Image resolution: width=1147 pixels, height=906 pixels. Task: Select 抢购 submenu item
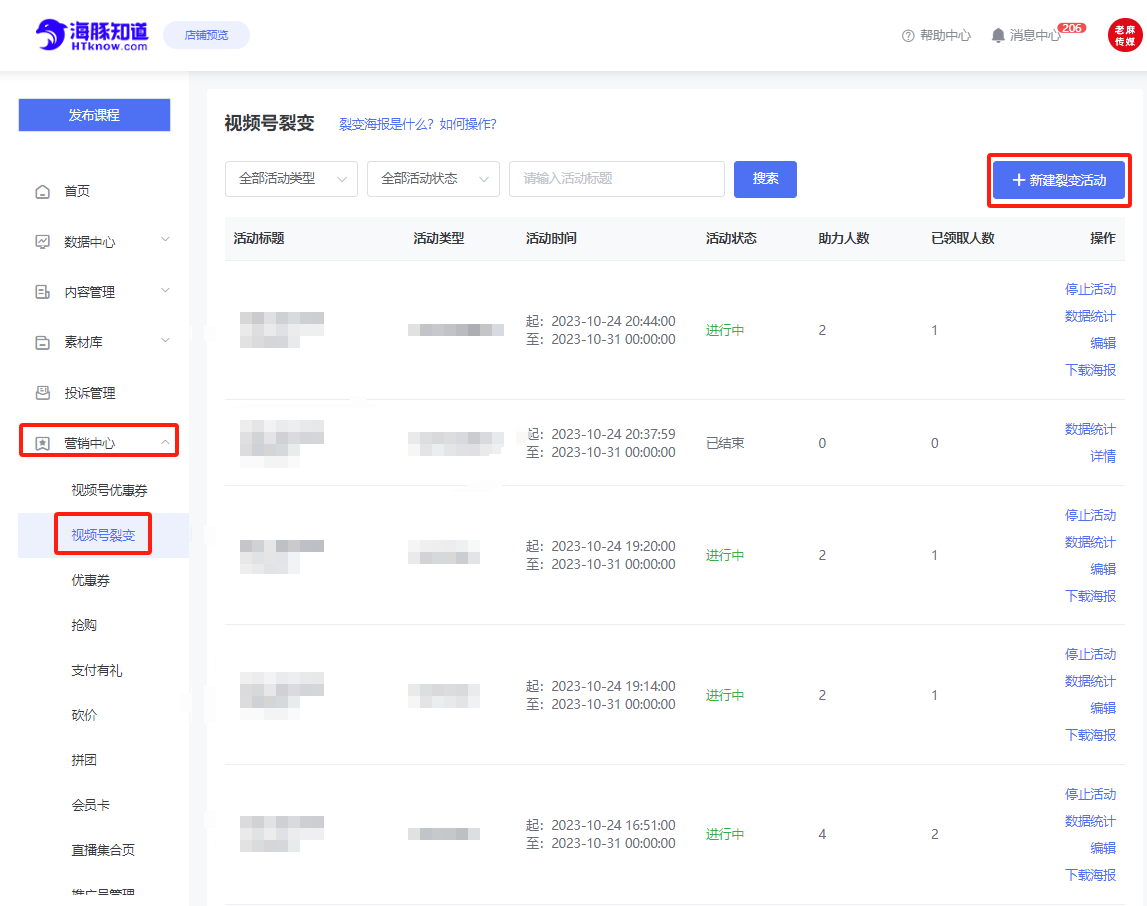click(x=84, y=625)
